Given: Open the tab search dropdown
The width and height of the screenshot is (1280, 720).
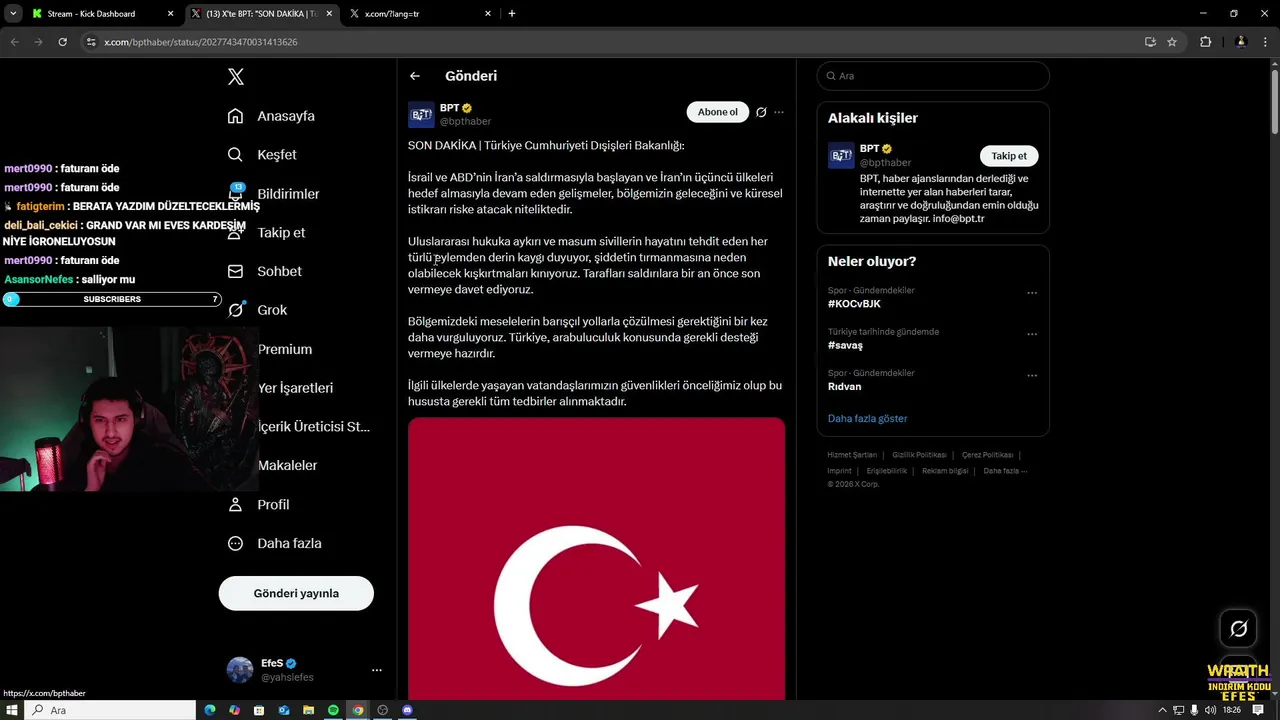Looking at the screenshot, I should point(13,14).
